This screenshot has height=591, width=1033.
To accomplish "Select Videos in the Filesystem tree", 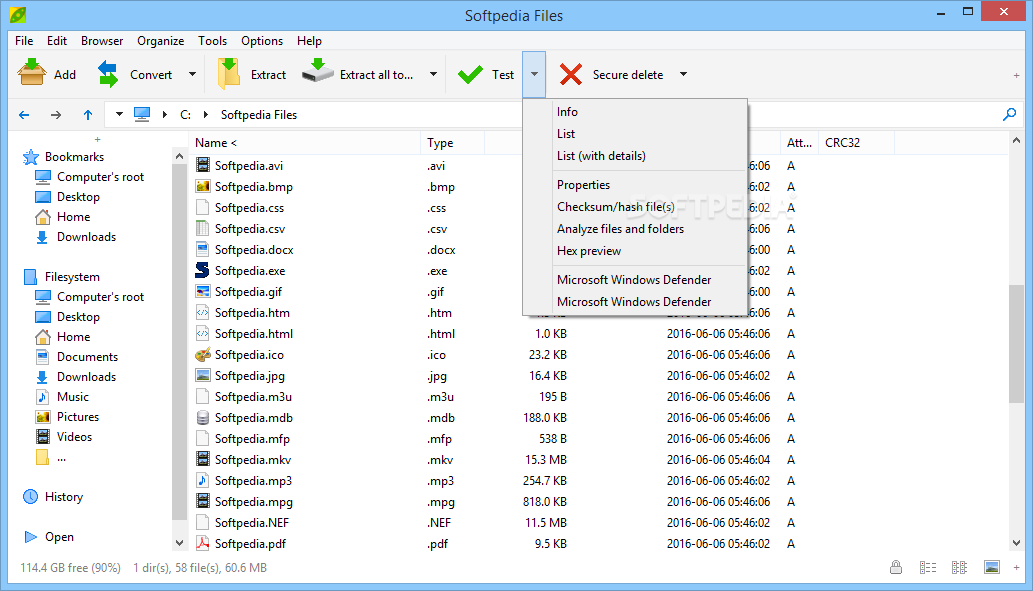I will point(74,437).
